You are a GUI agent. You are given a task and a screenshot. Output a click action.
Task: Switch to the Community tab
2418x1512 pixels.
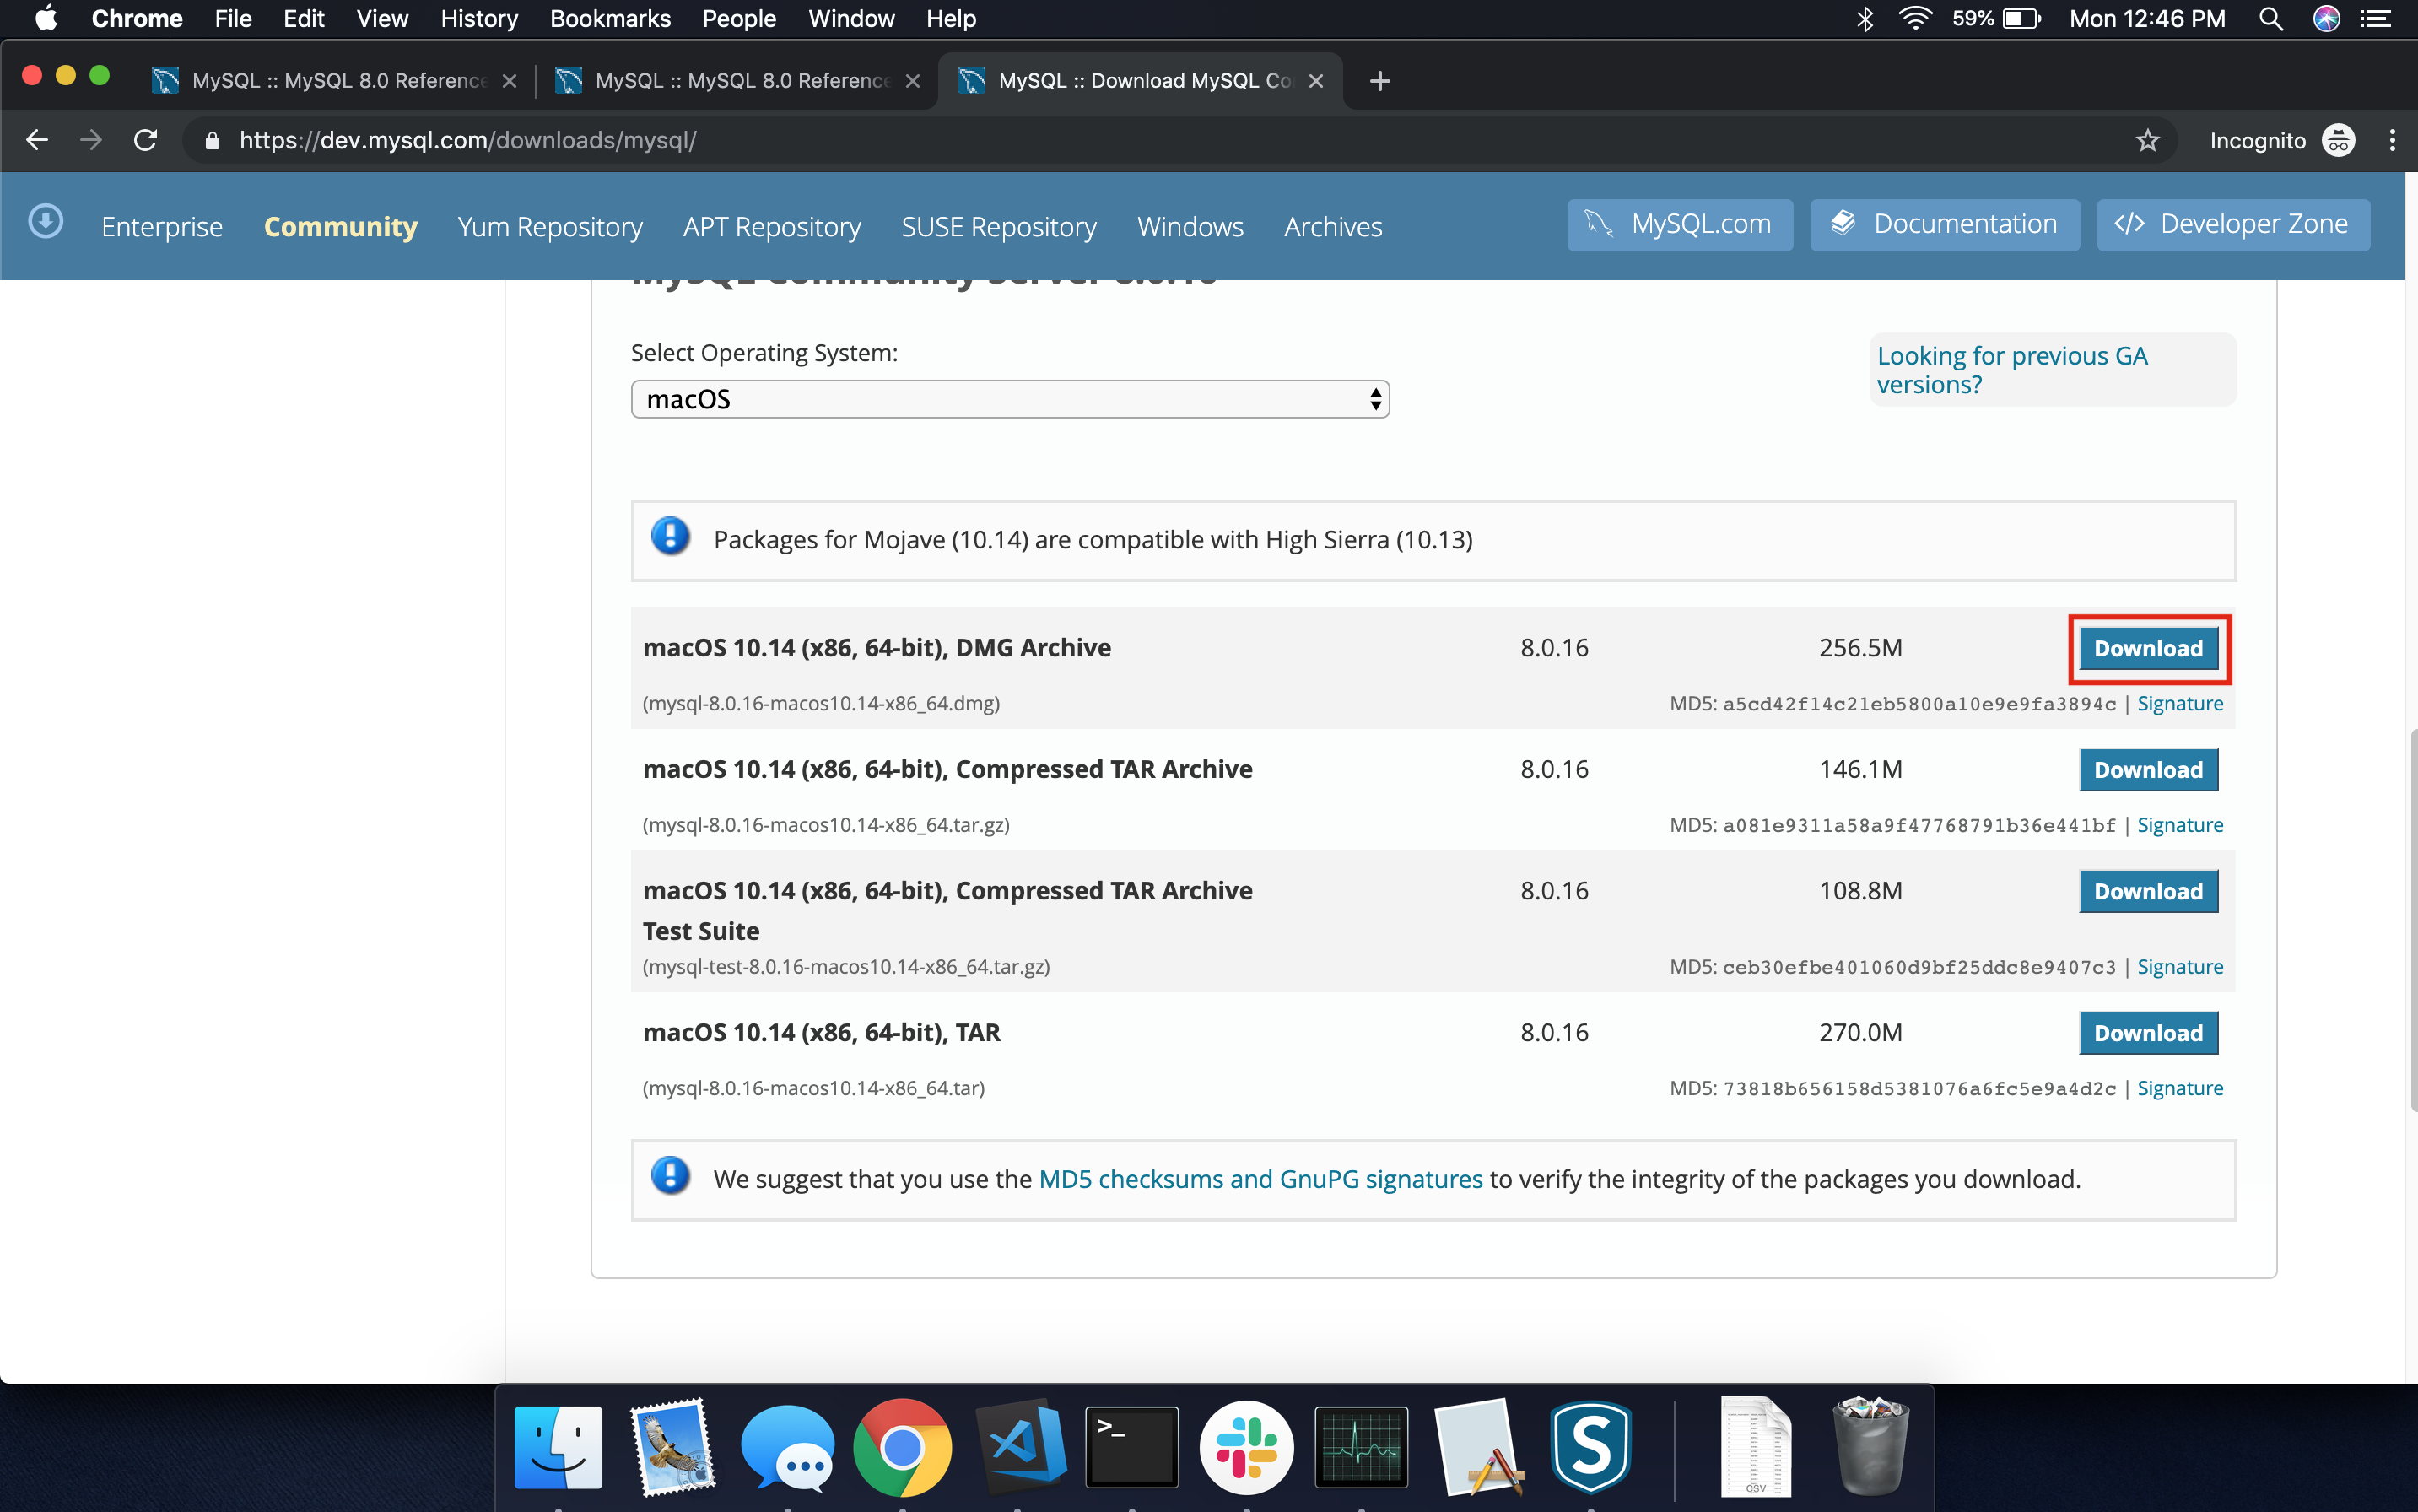pos(339,224)
